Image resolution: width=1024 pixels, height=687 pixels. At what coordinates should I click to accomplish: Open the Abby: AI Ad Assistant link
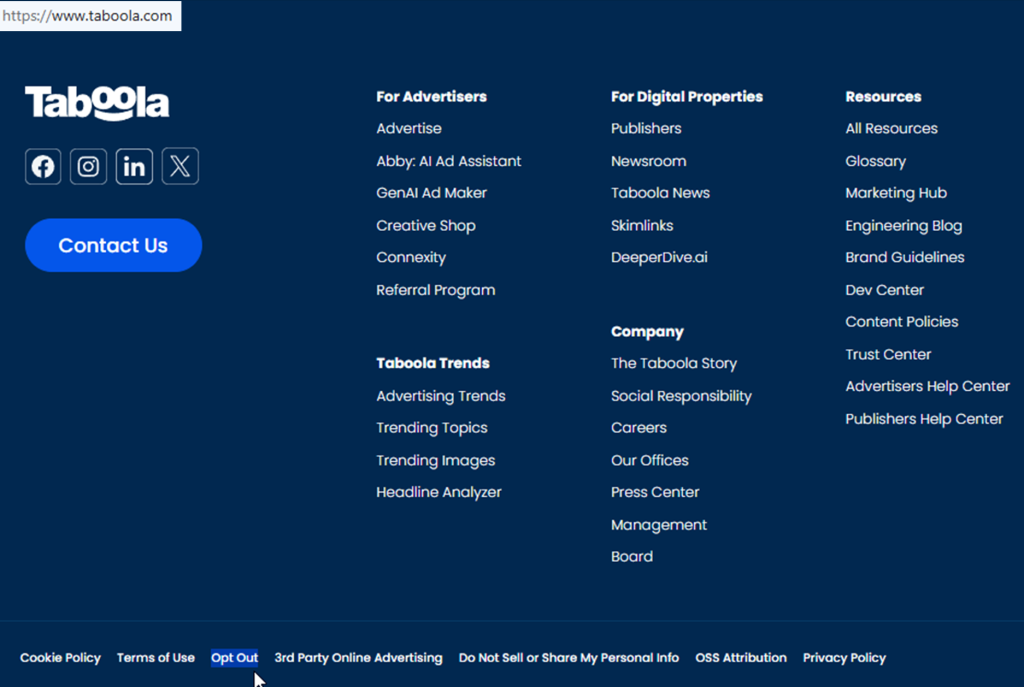pyautogui.click(x=448, y=161)
